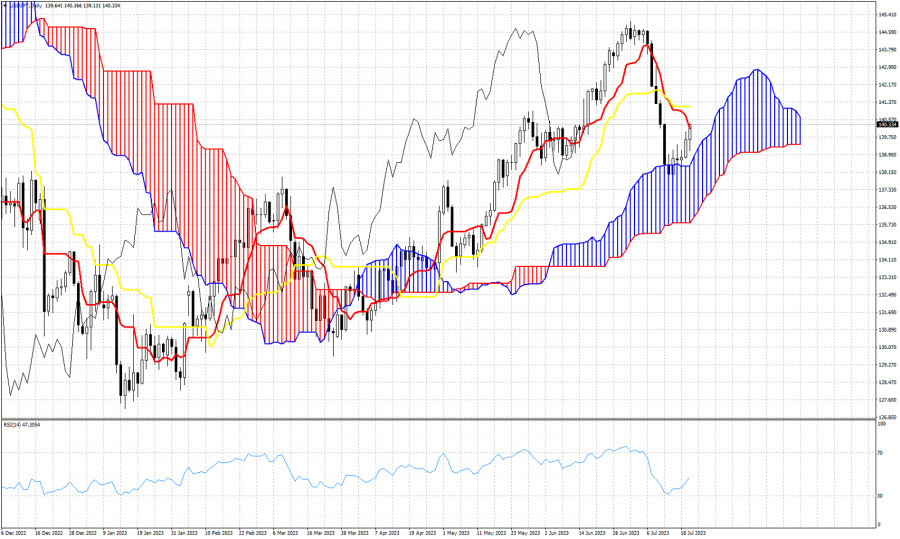900x539 pixels.
Task: Click the 134.110 price axis label
Action: point(887,259)
